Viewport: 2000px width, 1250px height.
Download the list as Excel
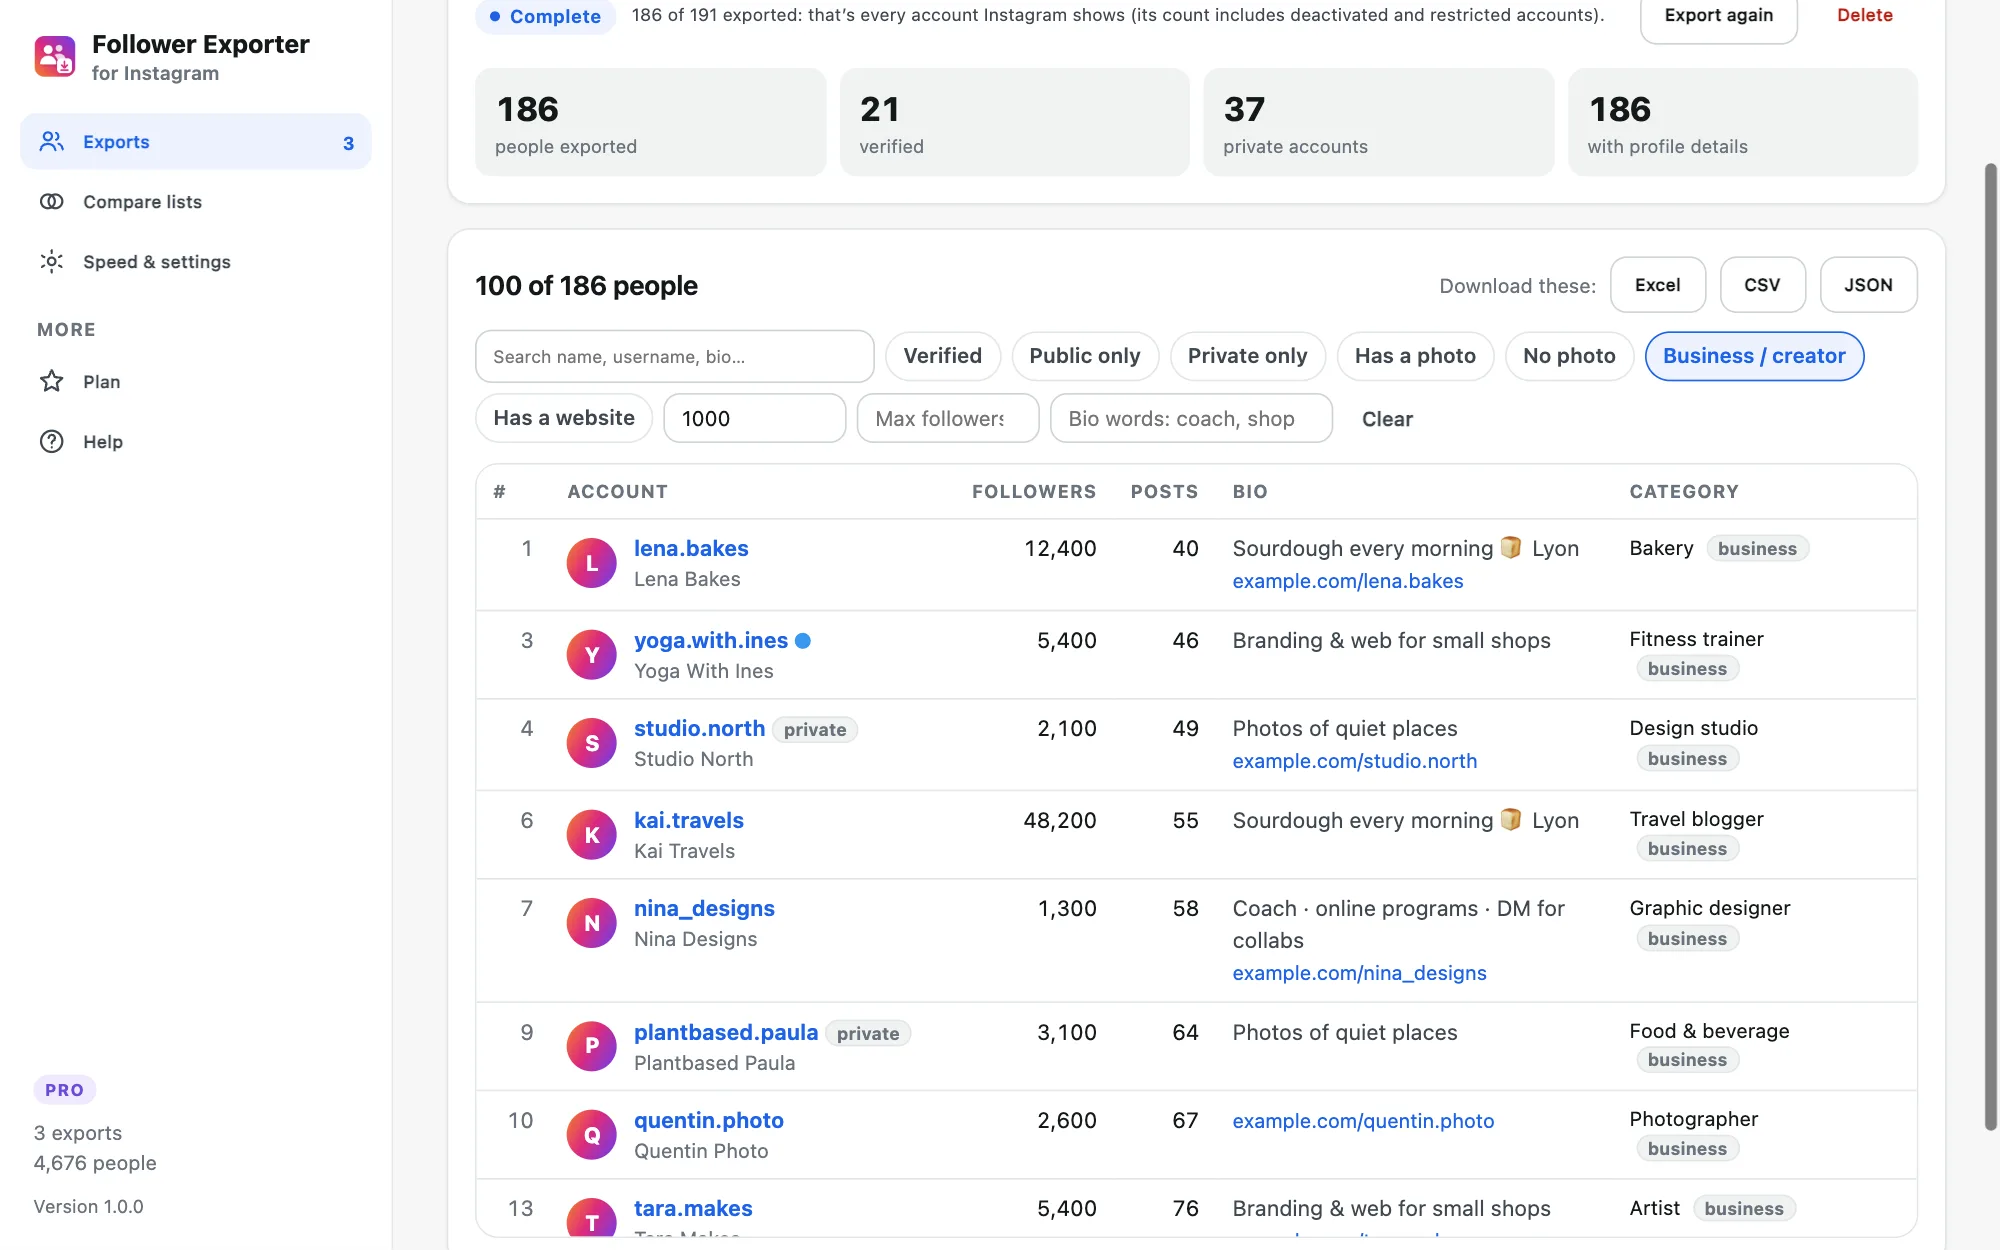(1658, 285)
